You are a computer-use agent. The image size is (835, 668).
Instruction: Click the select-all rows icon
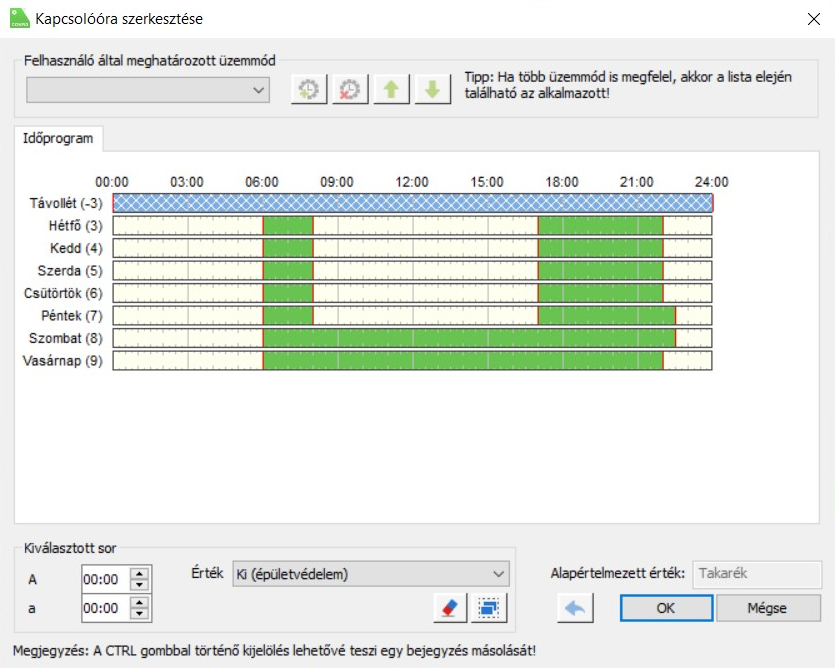tap(489, 608)
